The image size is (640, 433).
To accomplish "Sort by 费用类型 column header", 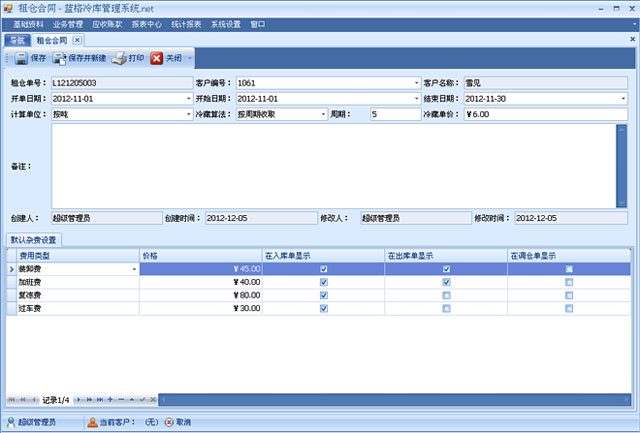I will [78, 256].
